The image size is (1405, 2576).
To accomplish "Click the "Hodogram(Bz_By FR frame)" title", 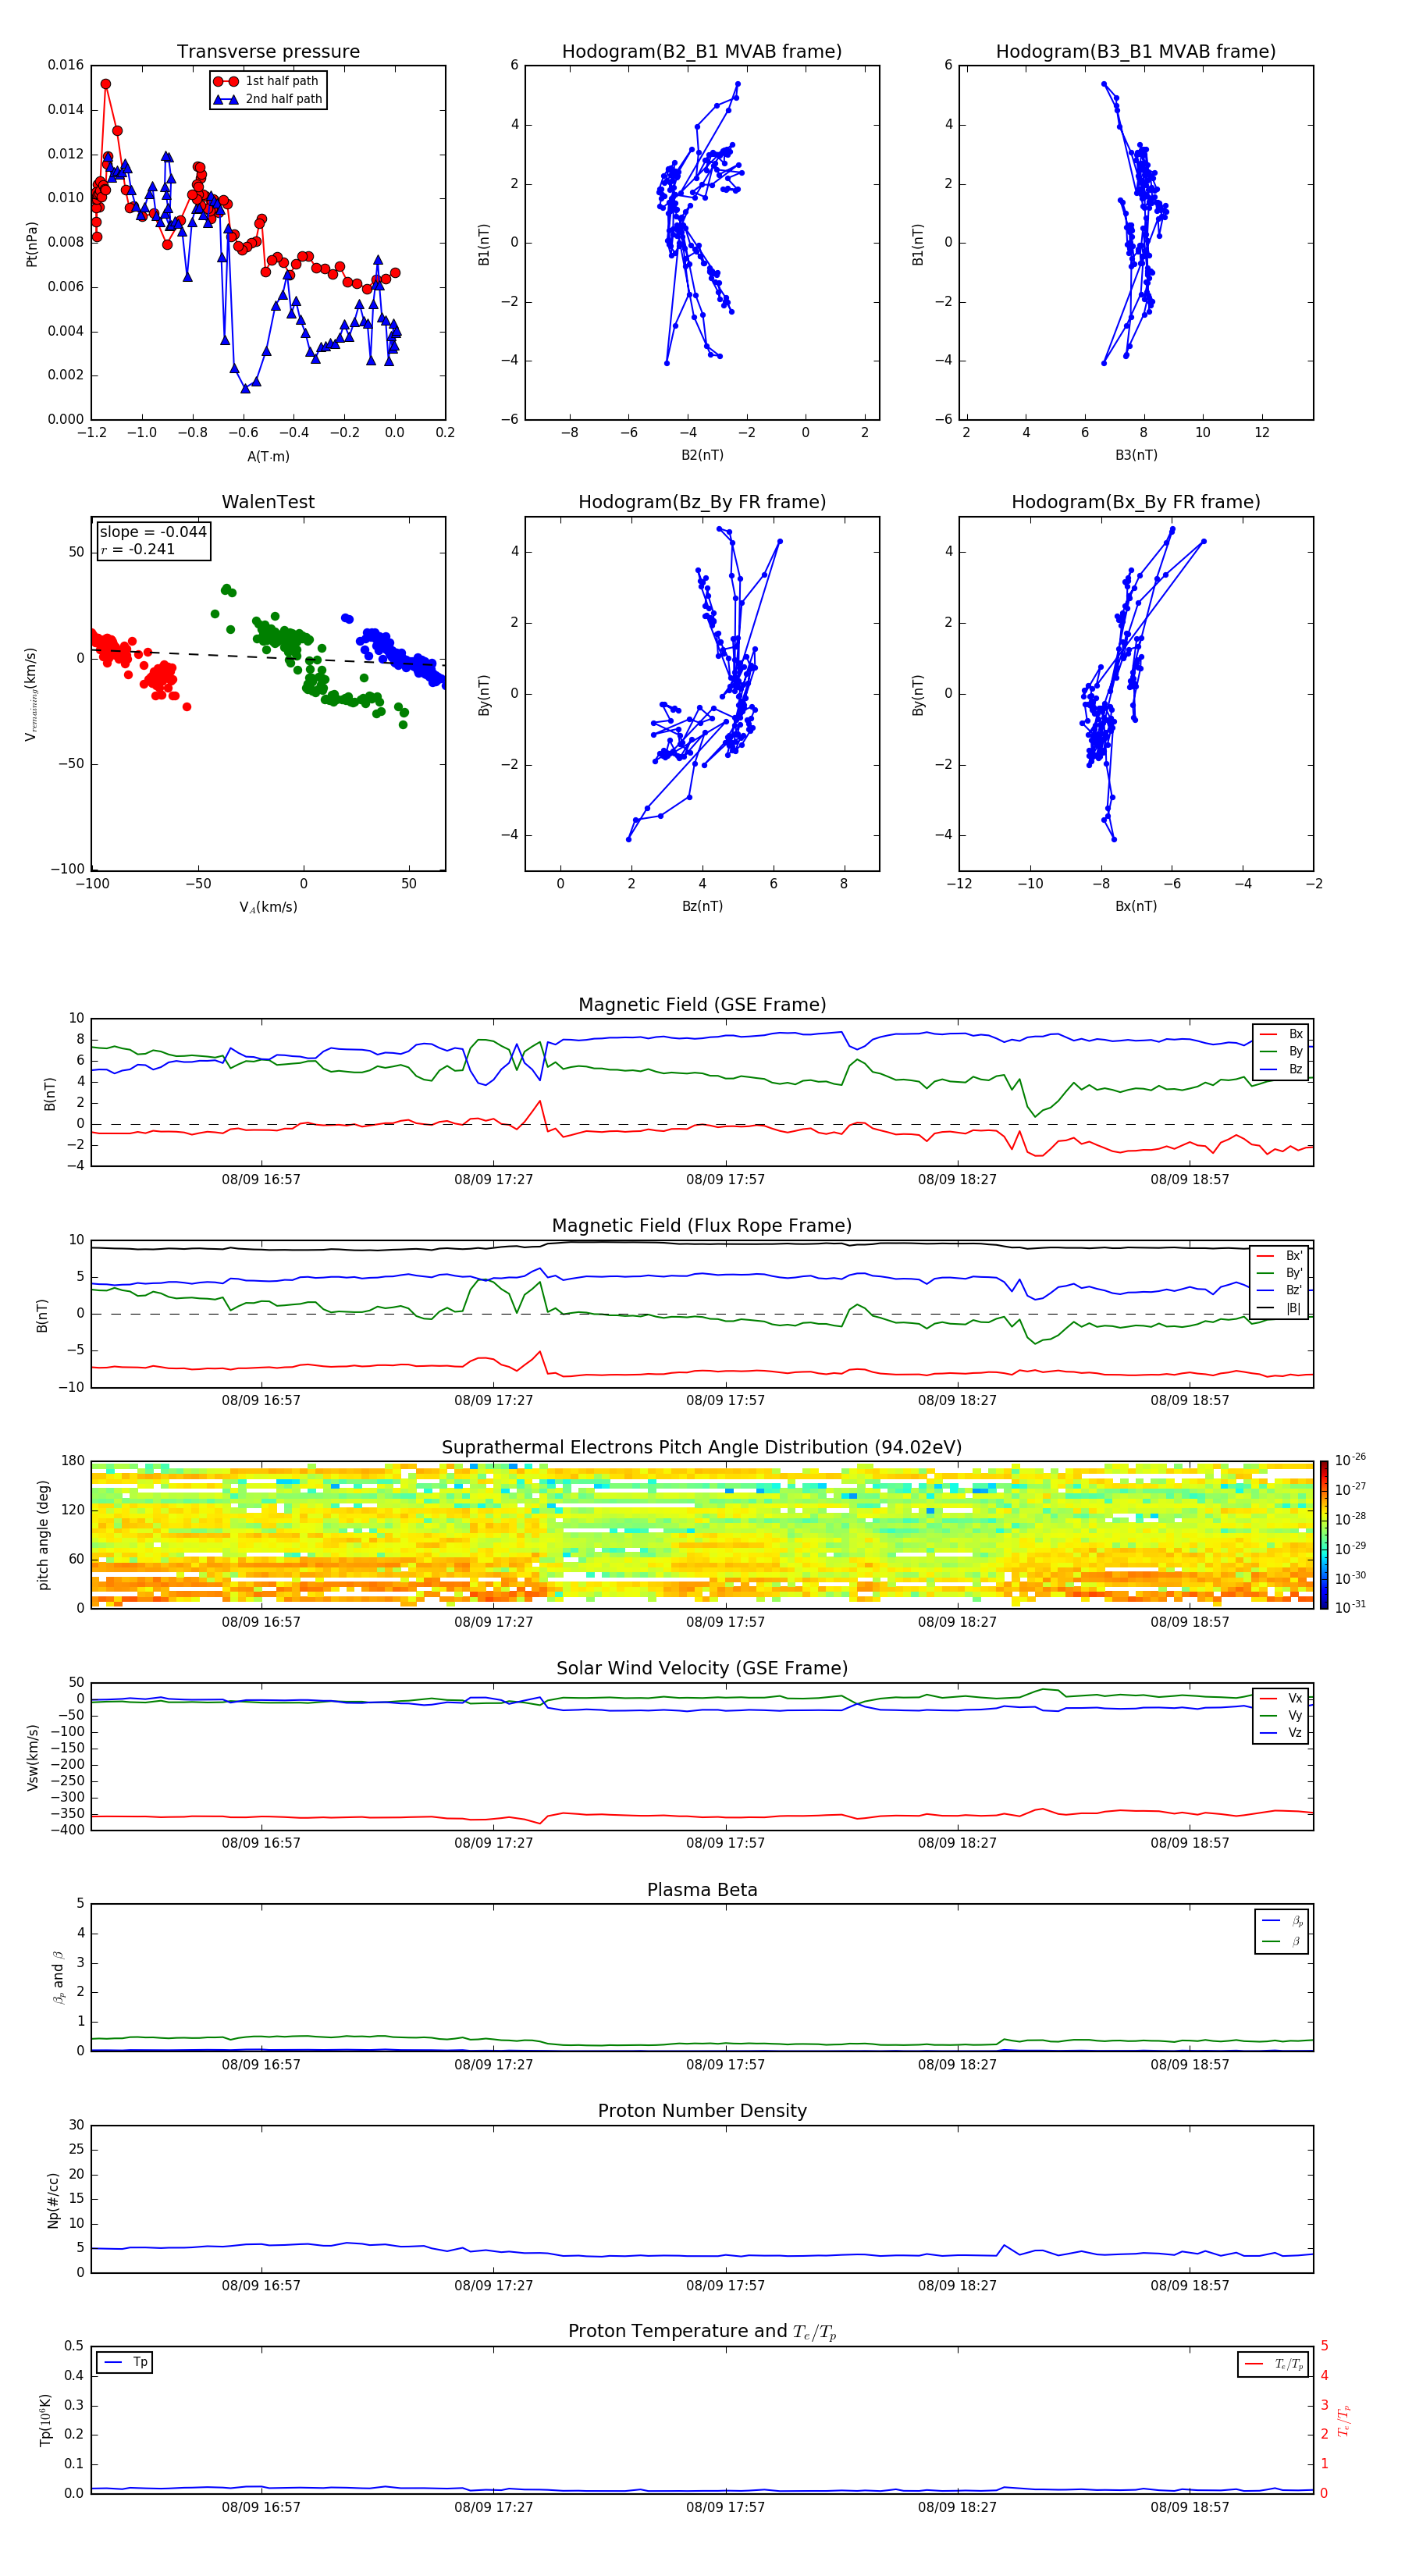I will click(702, 502).
